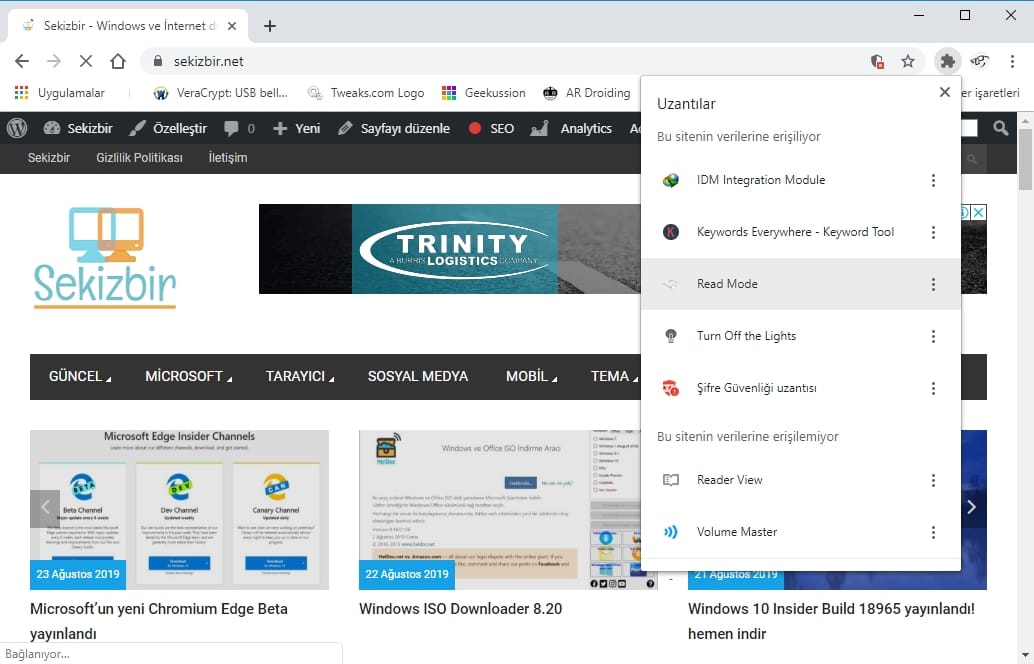The height and width of the screenshot is (664, 1034).
Task: Click the blocked content shield icon in address bar
Action: pos(877,61)
